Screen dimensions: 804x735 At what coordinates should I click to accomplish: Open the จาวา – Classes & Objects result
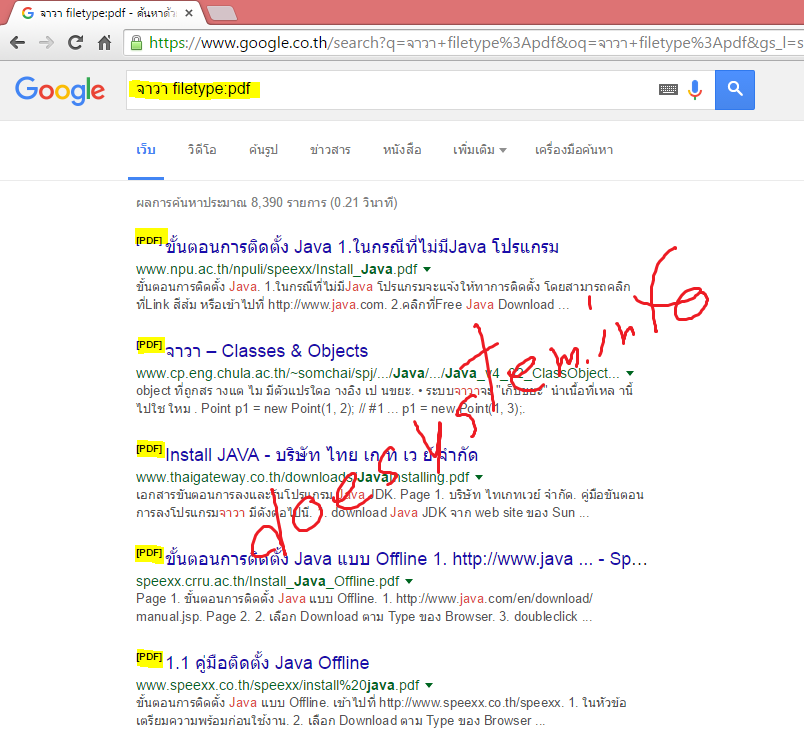267,351
